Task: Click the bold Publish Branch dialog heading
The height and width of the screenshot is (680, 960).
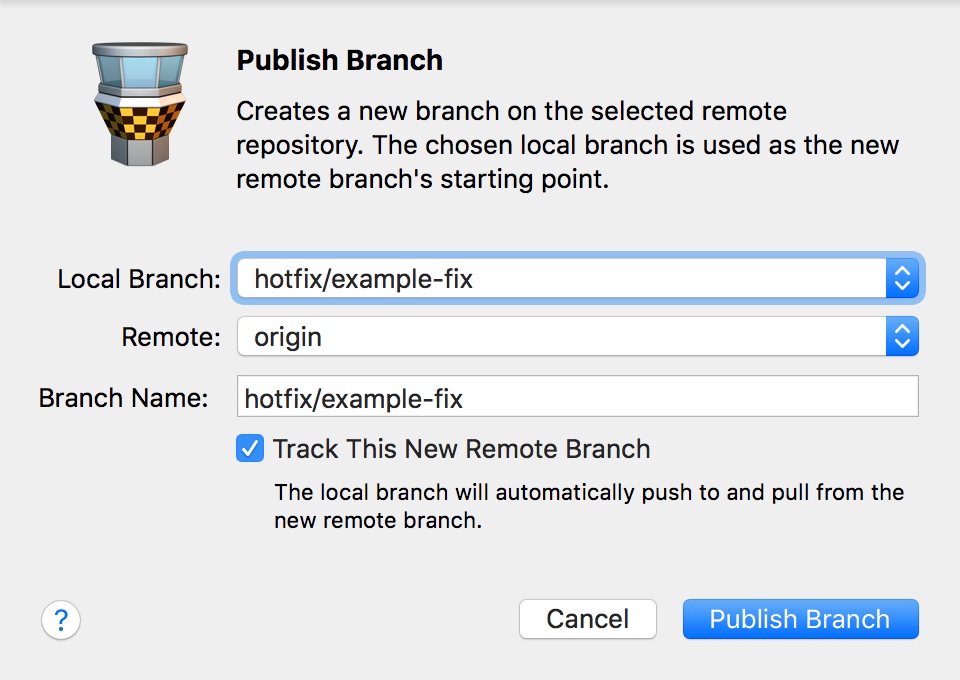Action: point(340,60)
